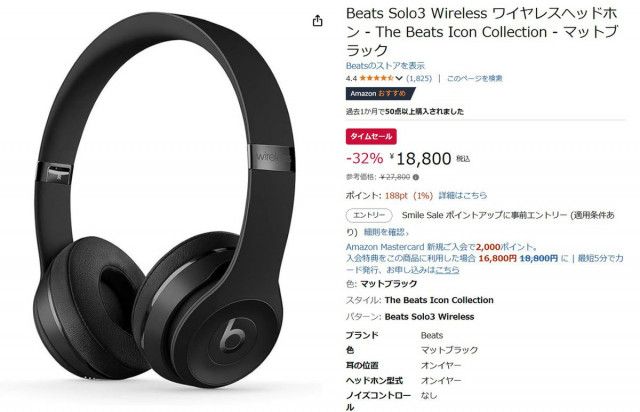The height and width of the screenshot is (412, 640).
Task: Expand the rating breakdown chevron
Action: coord(399,78)
